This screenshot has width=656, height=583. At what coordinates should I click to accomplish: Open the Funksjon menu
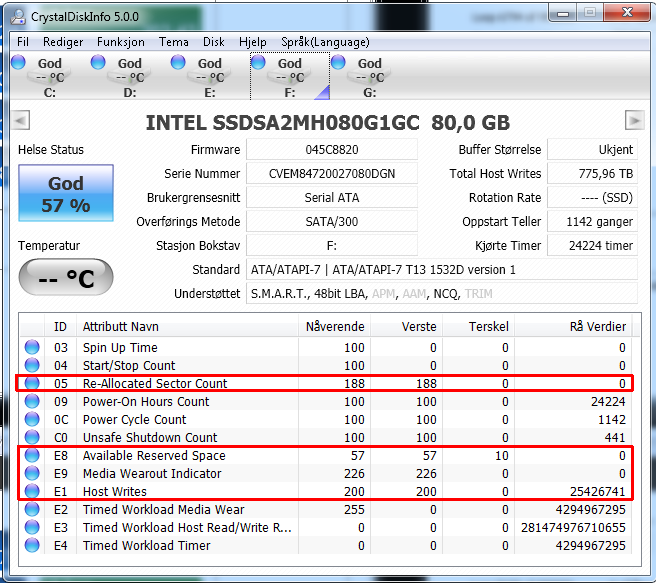[120, 42]
